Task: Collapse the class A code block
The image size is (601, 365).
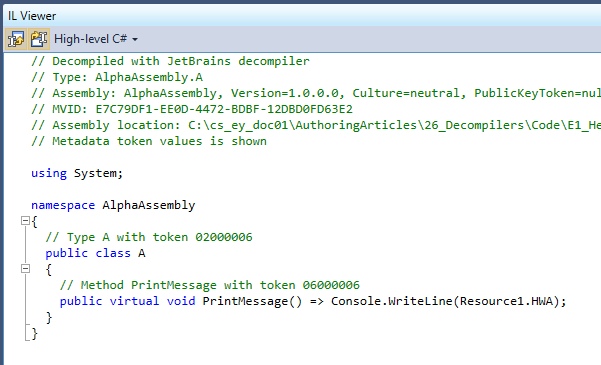Action: tap(25, 268)
